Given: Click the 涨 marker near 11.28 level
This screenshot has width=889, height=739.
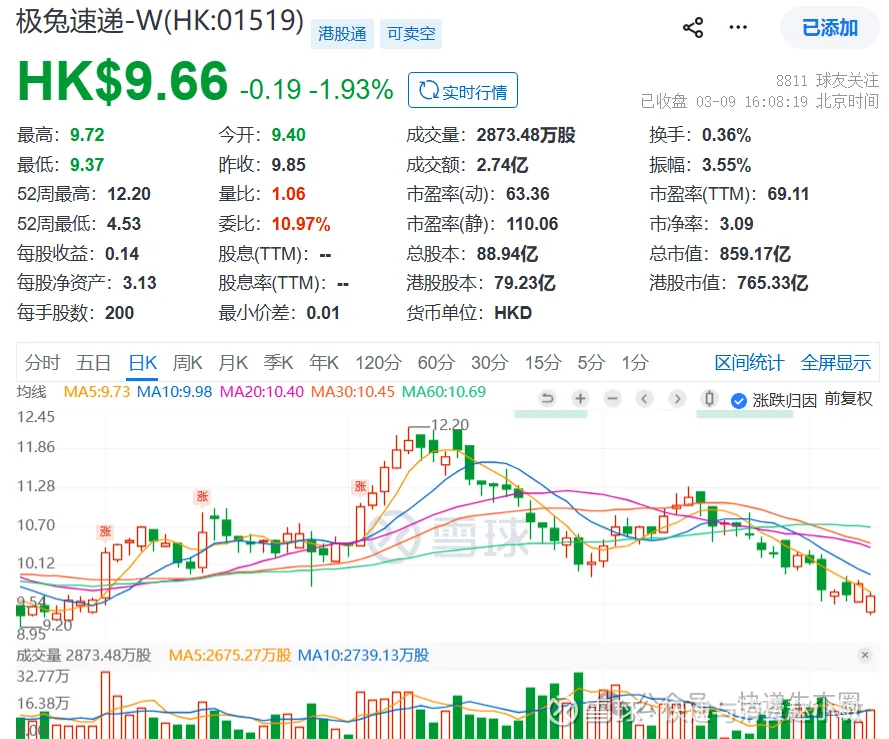Looking at the screenshot, I should point(360,487).
